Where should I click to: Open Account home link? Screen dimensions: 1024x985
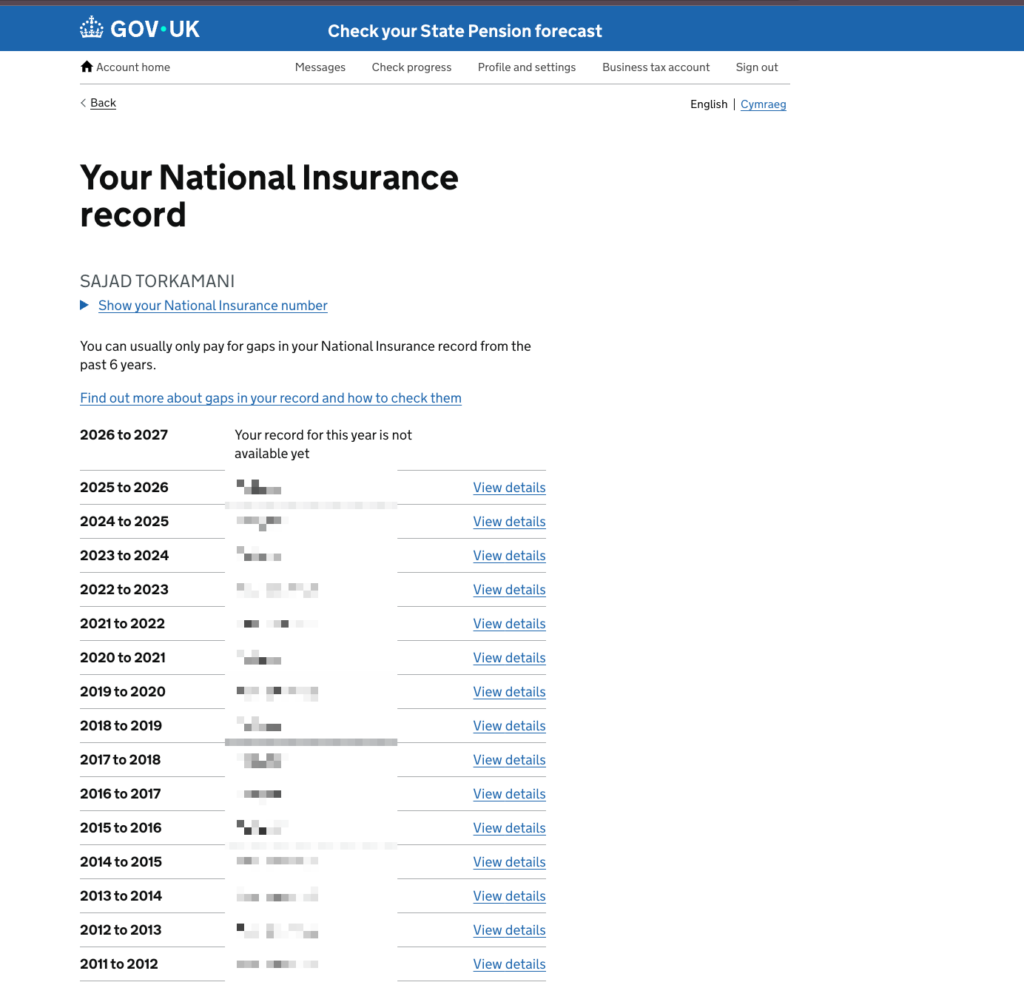point(133,67)
